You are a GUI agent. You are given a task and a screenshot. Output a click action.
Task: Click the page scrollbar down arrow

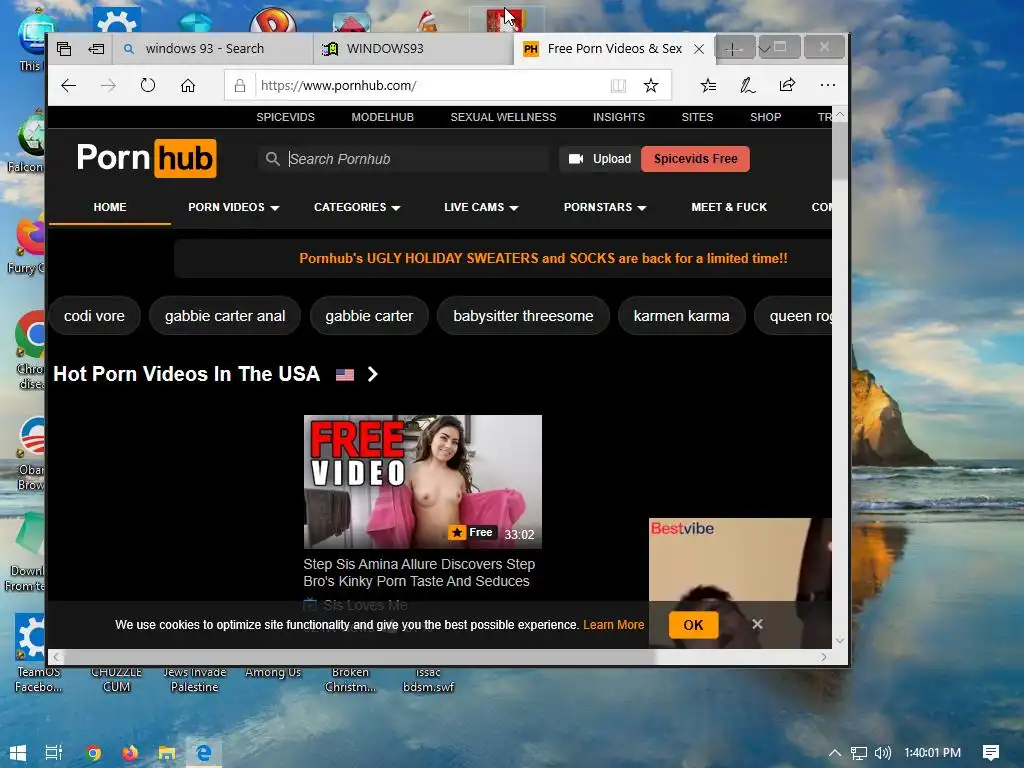pyautogui.click(x=840, y=641)
